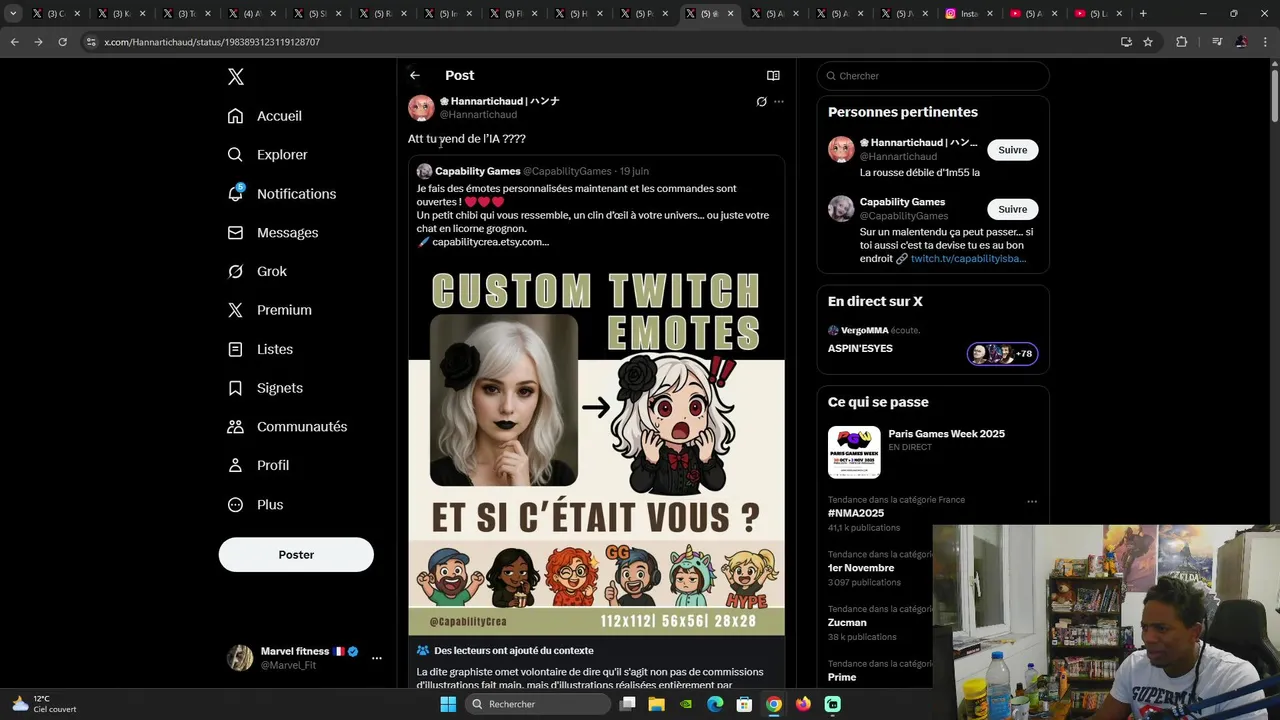The image size is (1280, 720).
Task: Open account menu dots beside Marvel fitness
Action: point(377,658)
